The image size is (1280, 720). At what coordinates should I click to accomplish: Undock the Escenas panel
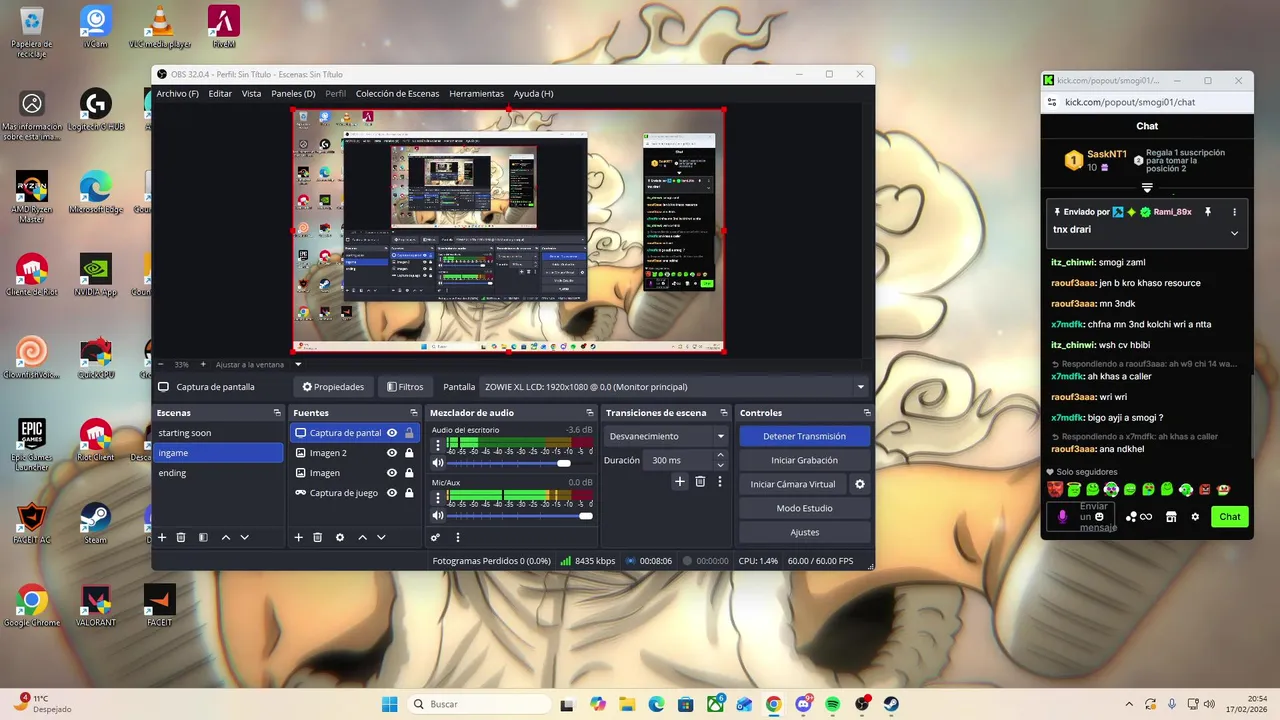point(277,413)
